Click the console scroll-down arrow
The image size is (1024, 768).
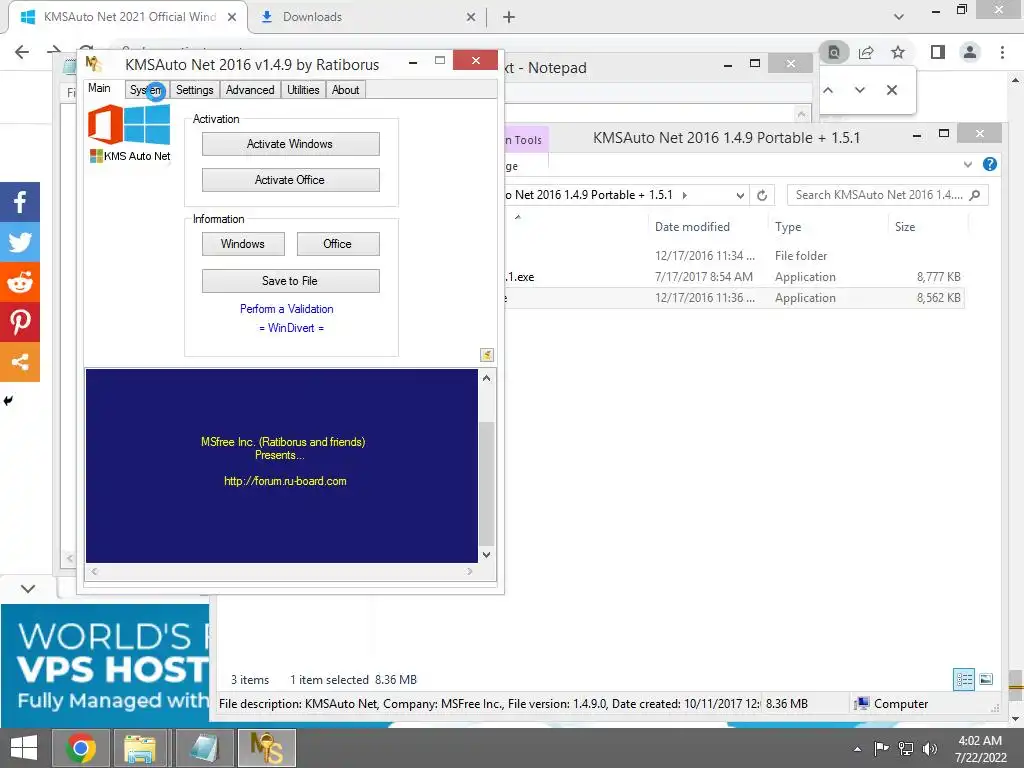[x=487, y=555]
